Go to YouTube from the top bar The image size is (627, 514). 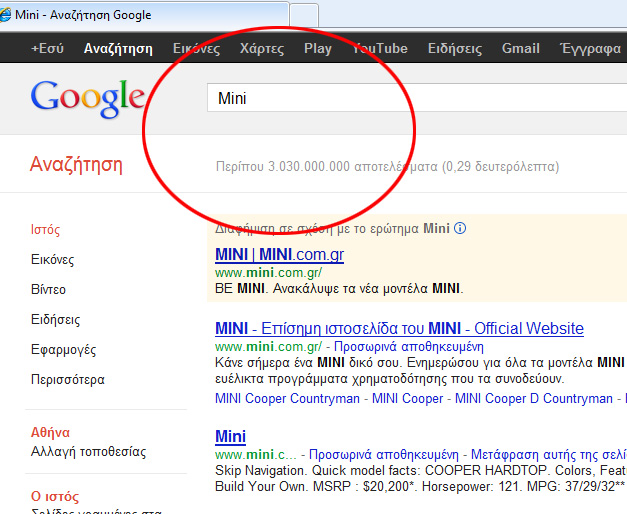pos(379,48)
